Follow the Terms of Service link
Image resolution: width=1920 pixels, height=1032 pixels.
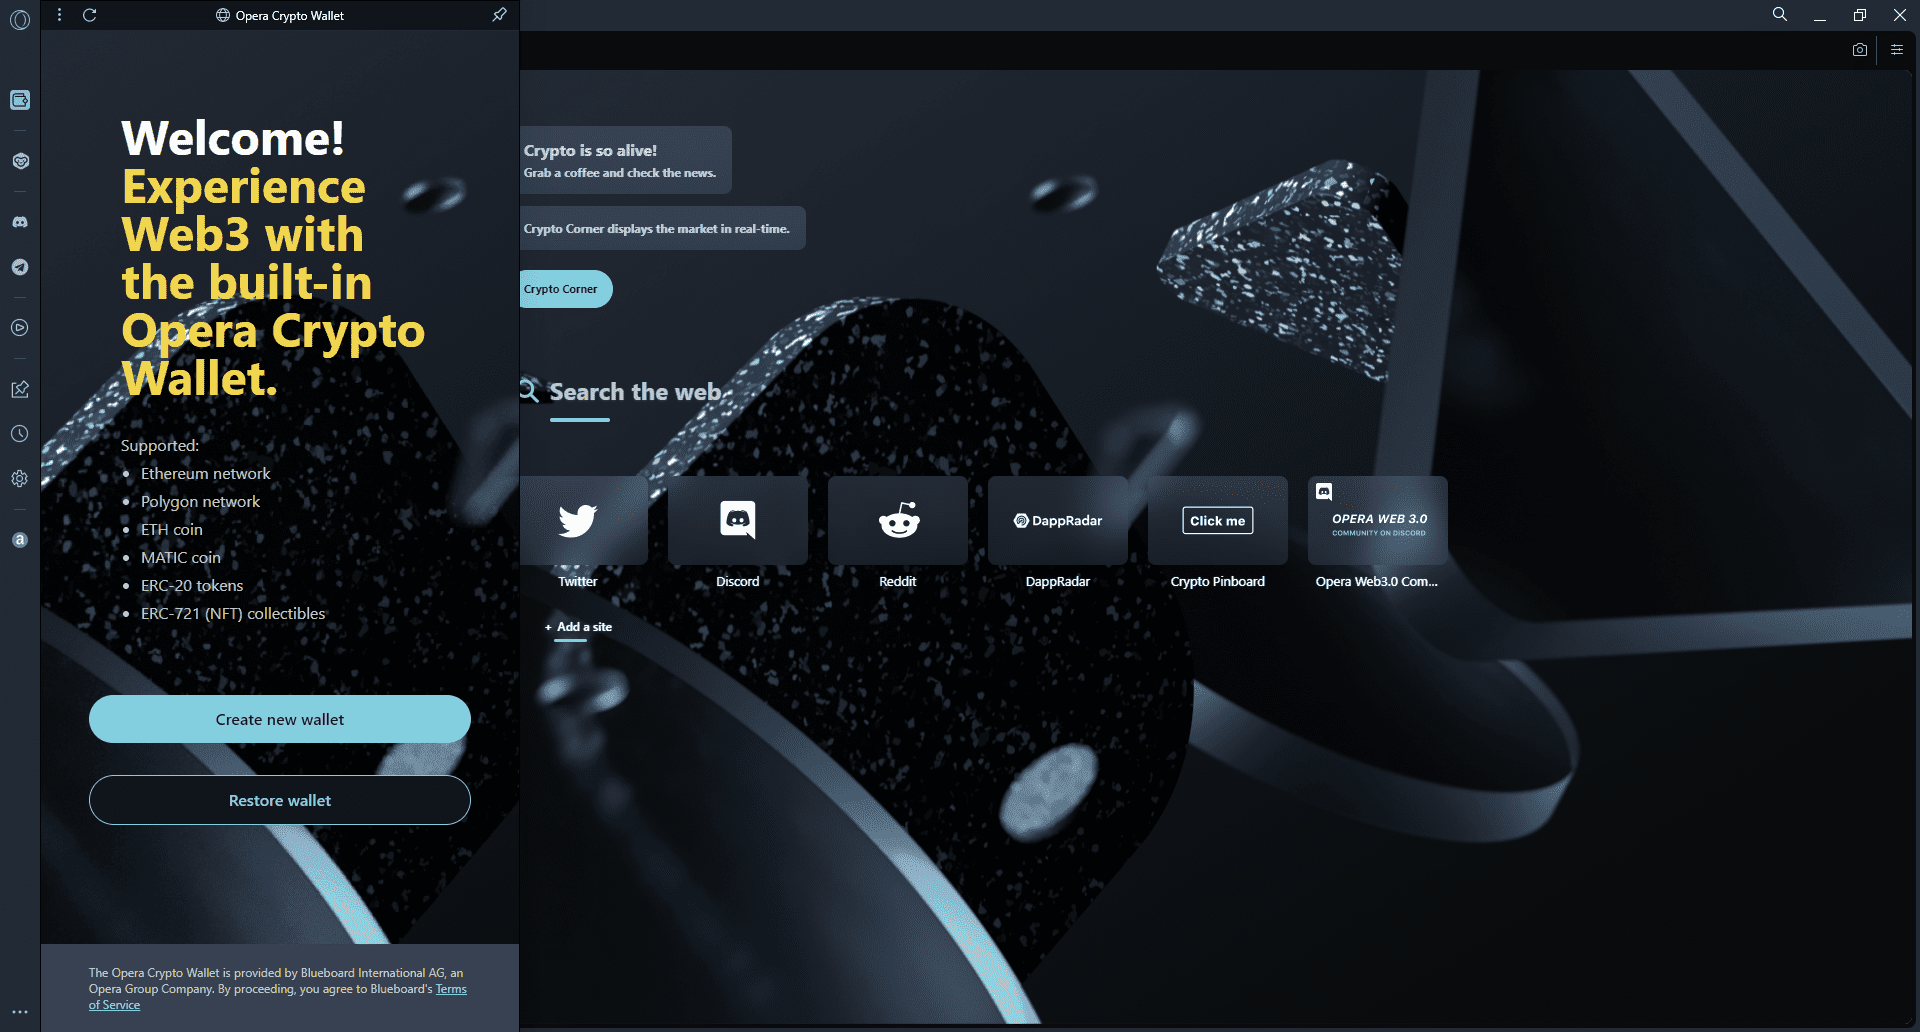451,989
